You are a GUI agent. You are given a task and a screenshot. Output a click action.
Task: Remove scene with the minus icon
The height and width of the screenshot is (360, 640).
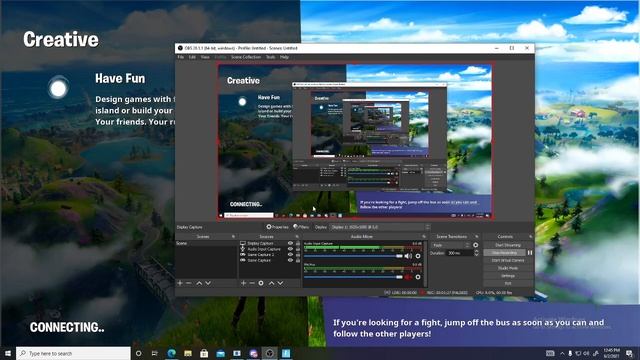coord(189,283)
